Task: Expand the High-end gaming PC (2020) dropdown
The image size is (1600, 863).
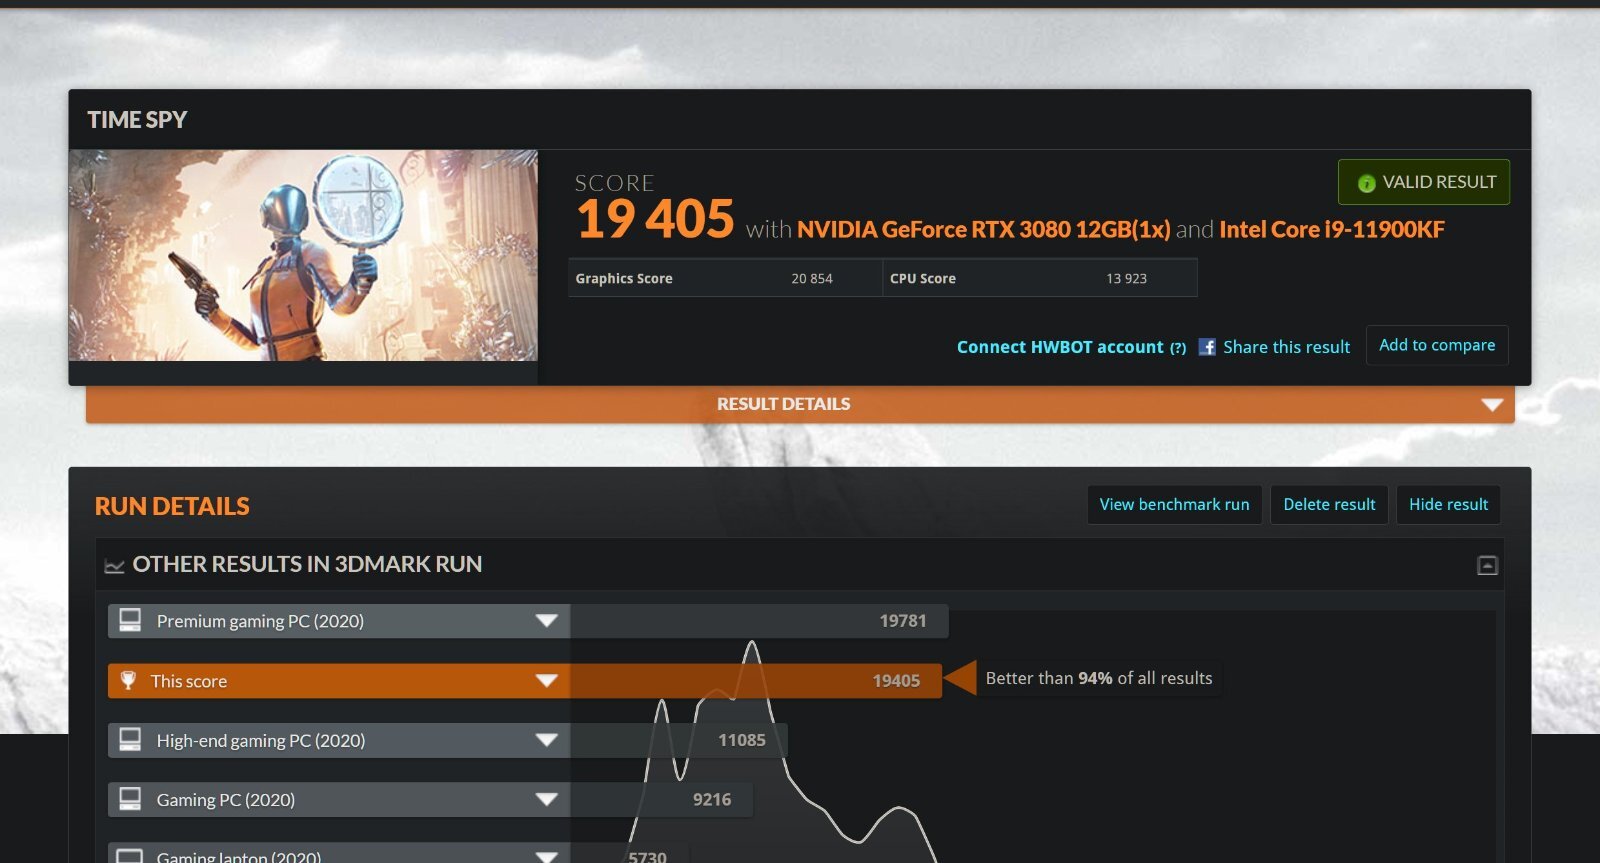Action: coord(546,740)
